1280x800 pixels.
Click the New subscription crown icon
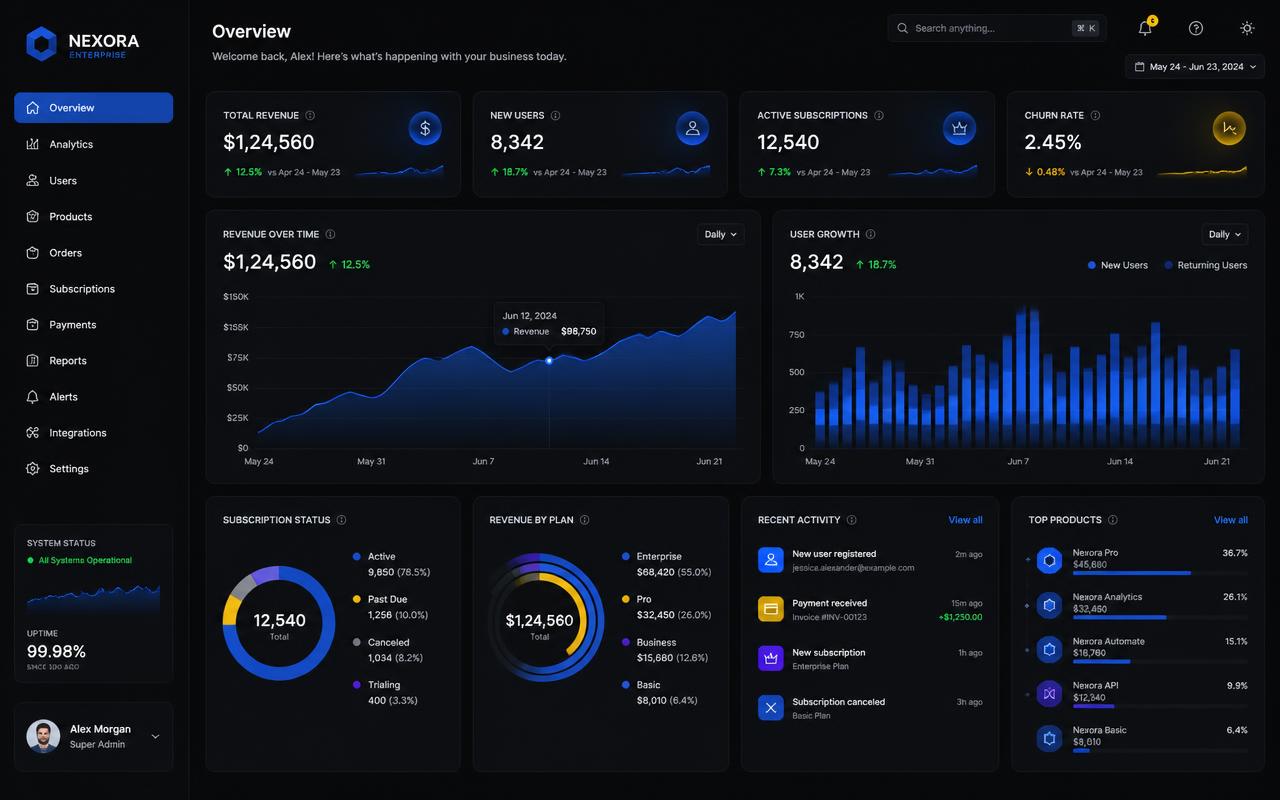pyautogui.click(x=771, y=659)
